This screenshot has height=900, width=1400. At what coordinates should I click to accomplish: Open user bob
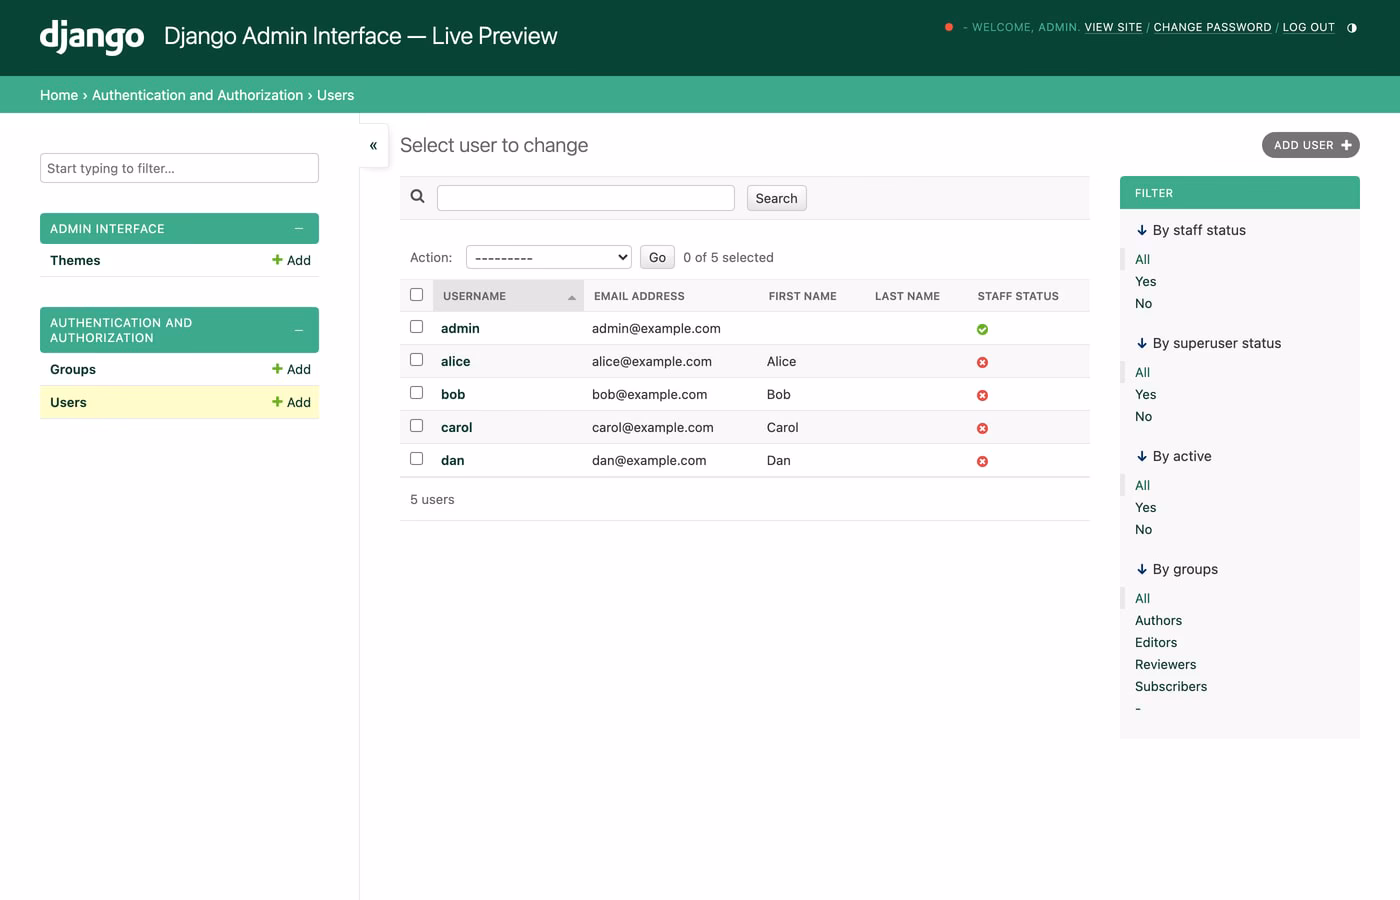(x=453, y=394)
